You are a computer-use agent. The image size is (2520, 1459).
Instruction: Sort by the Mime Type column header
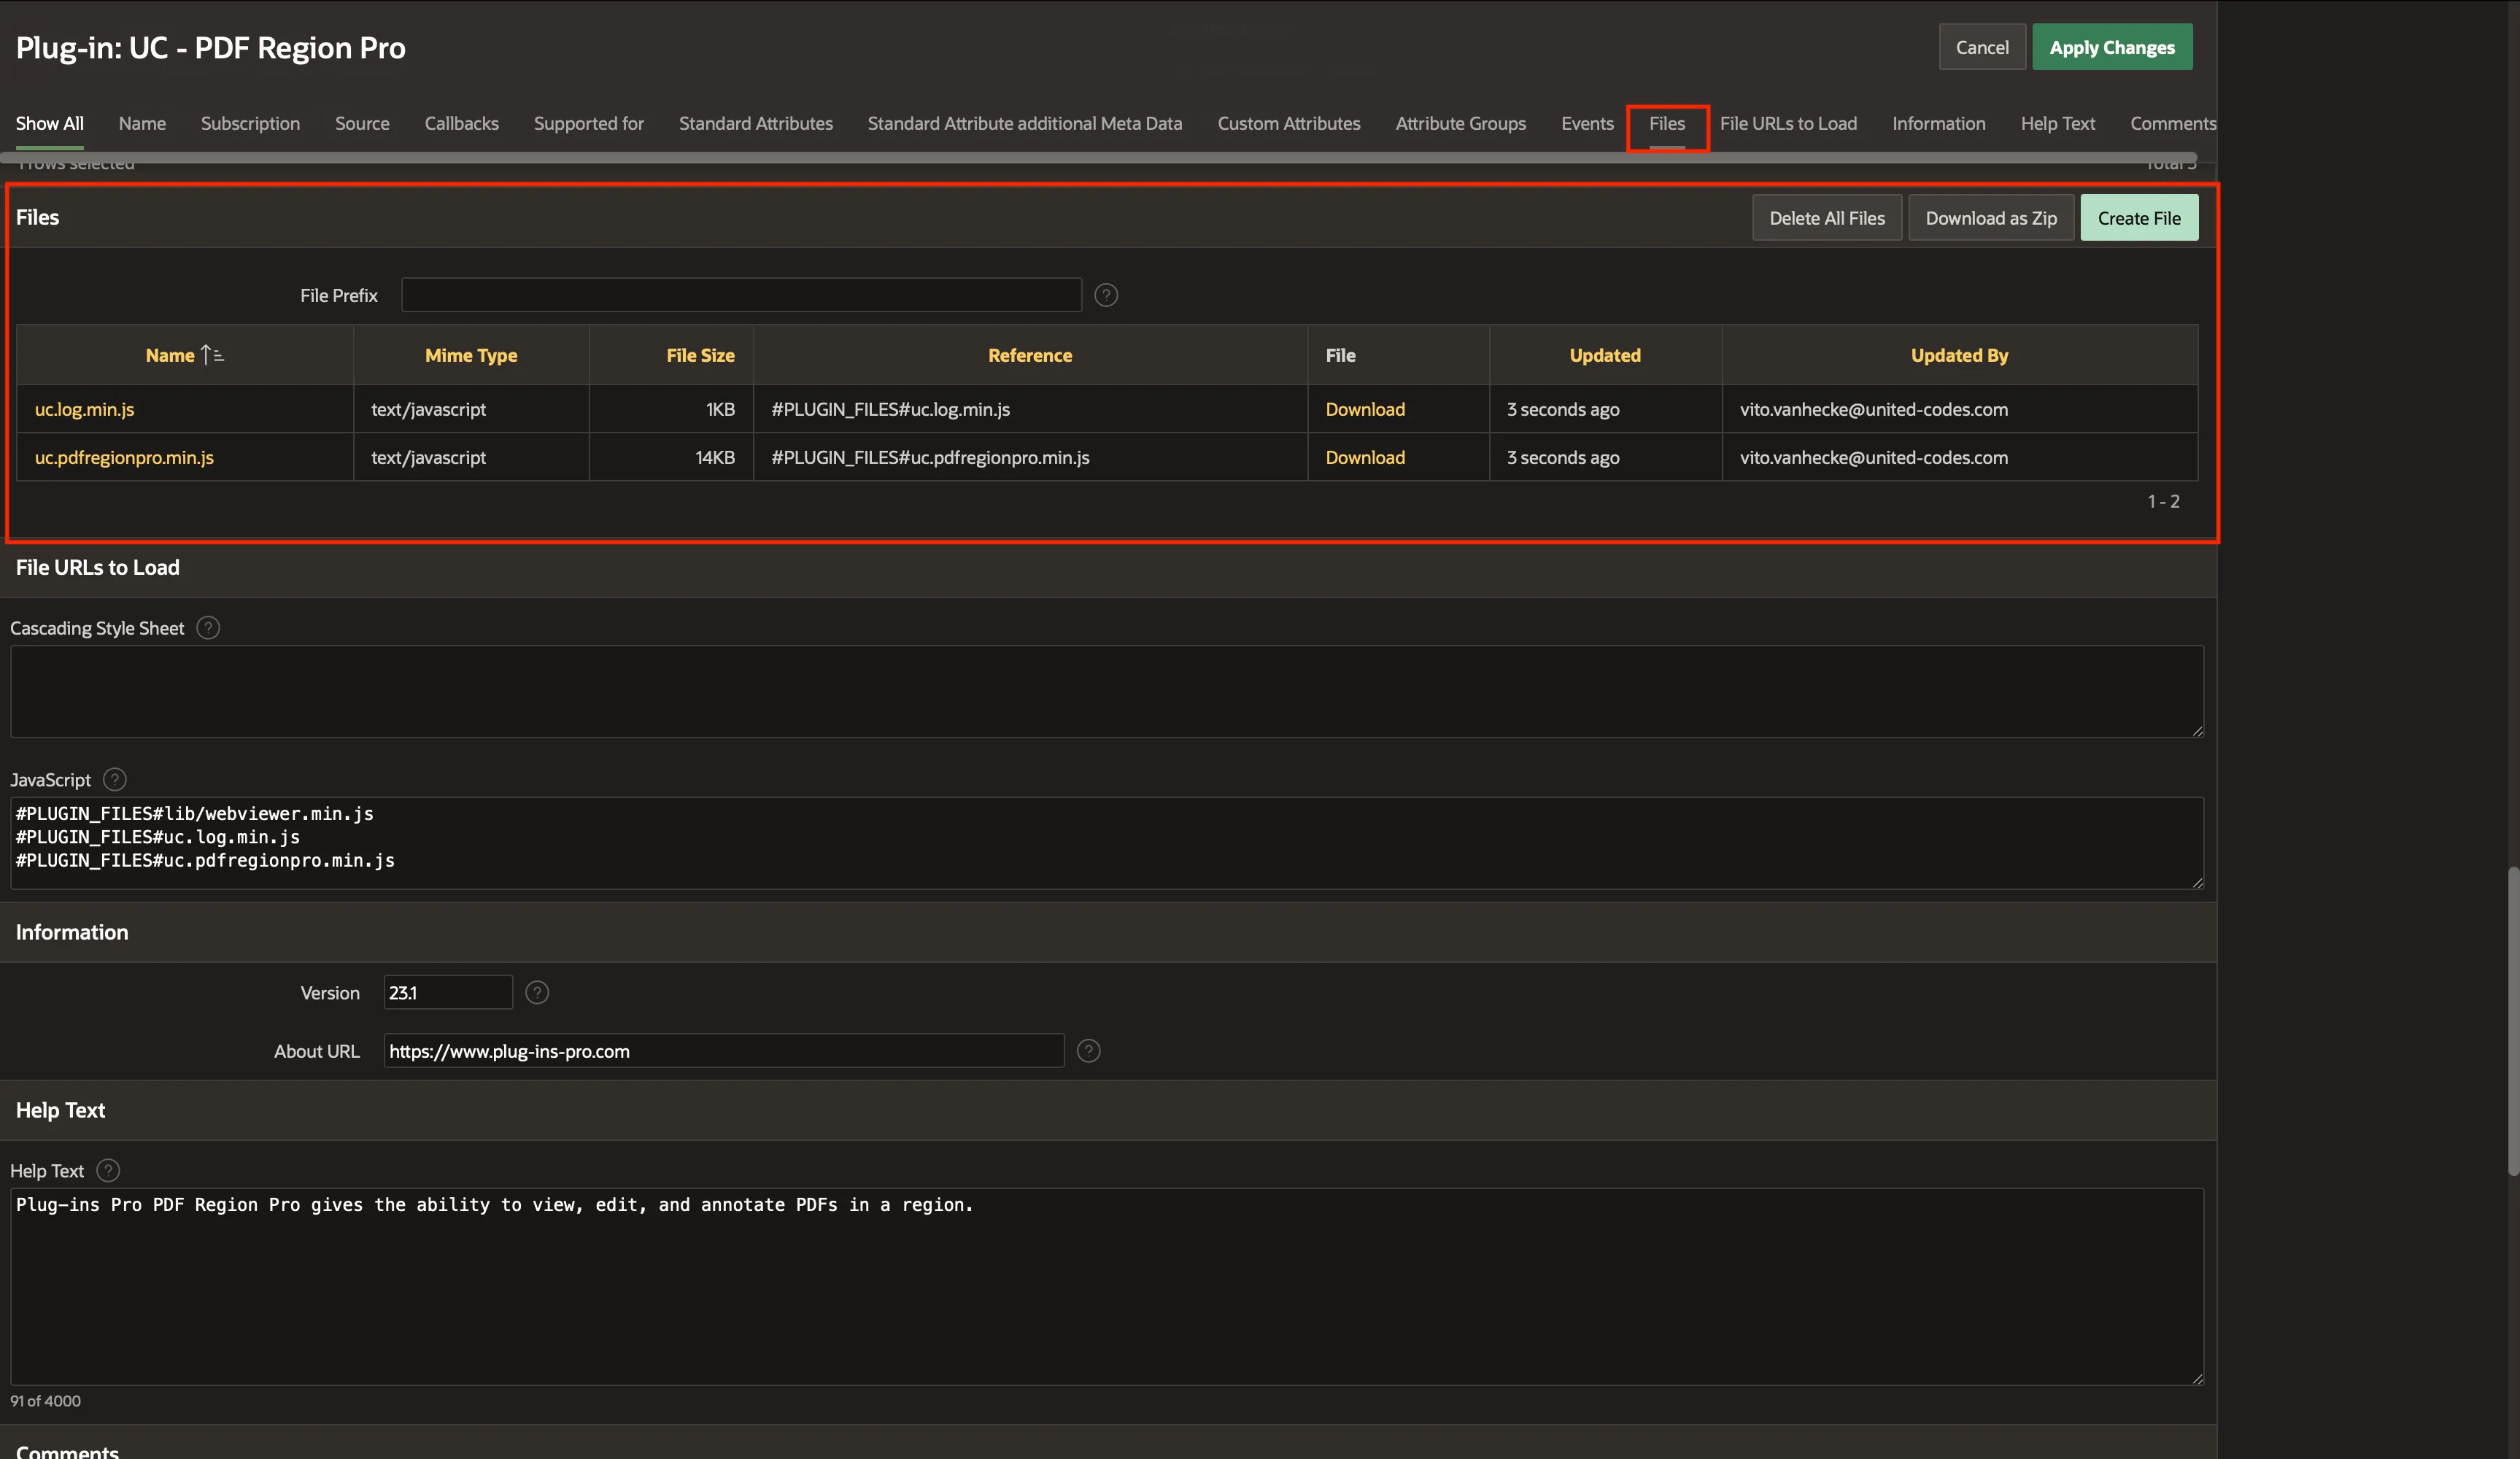(x=470, y=355)
